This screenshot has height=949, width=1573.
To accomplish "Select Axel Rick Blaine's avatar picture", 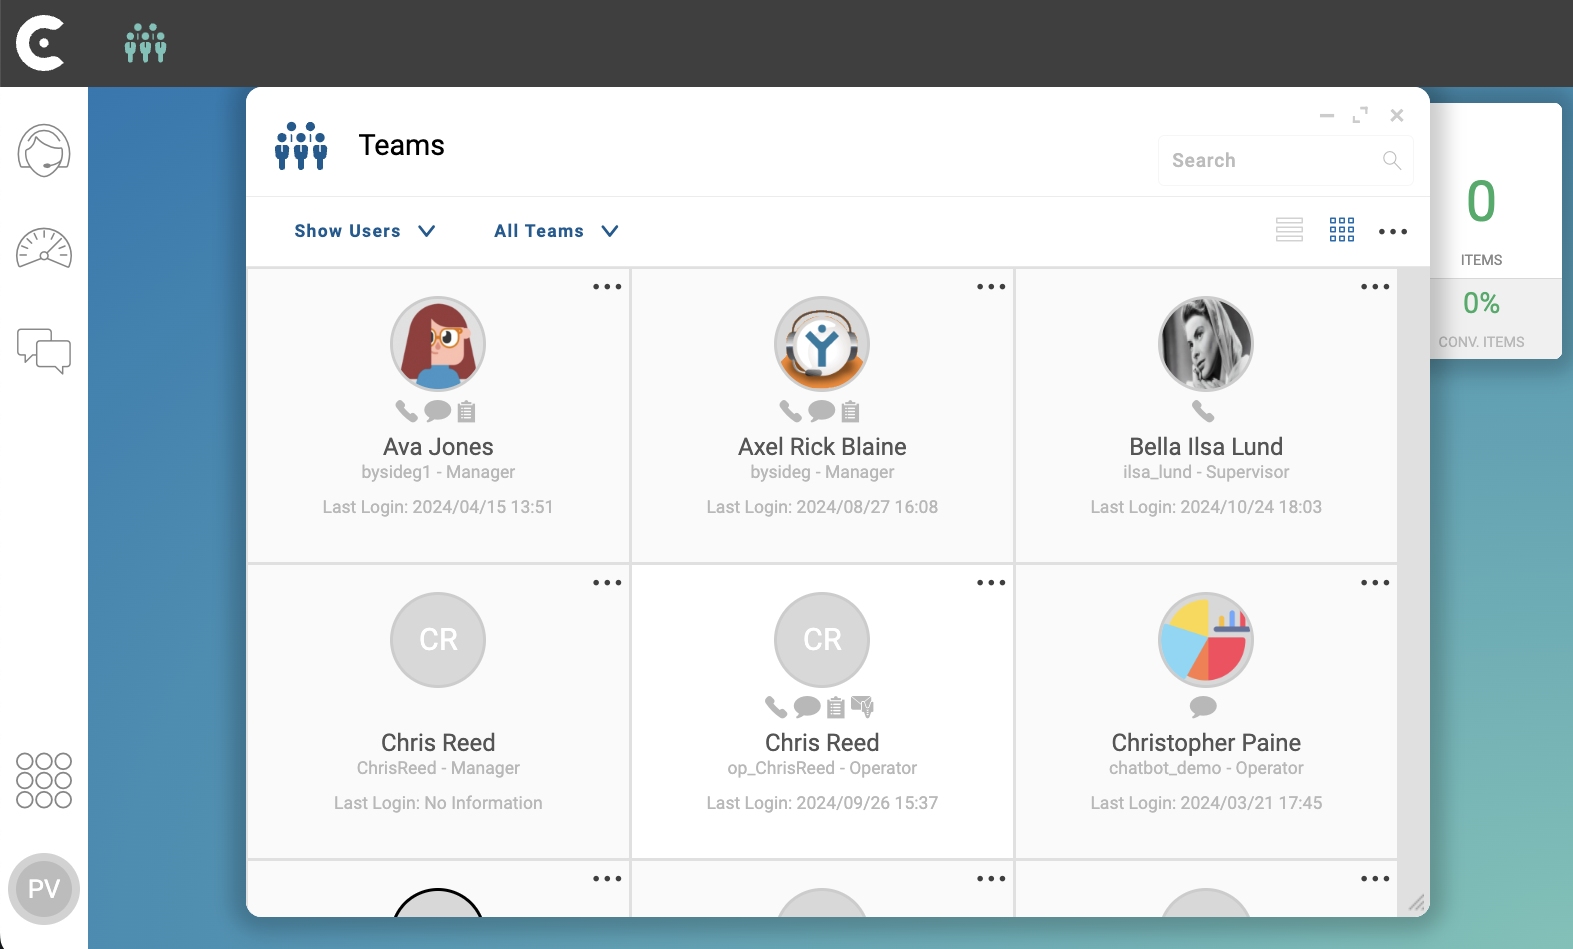I will point(822,344).
